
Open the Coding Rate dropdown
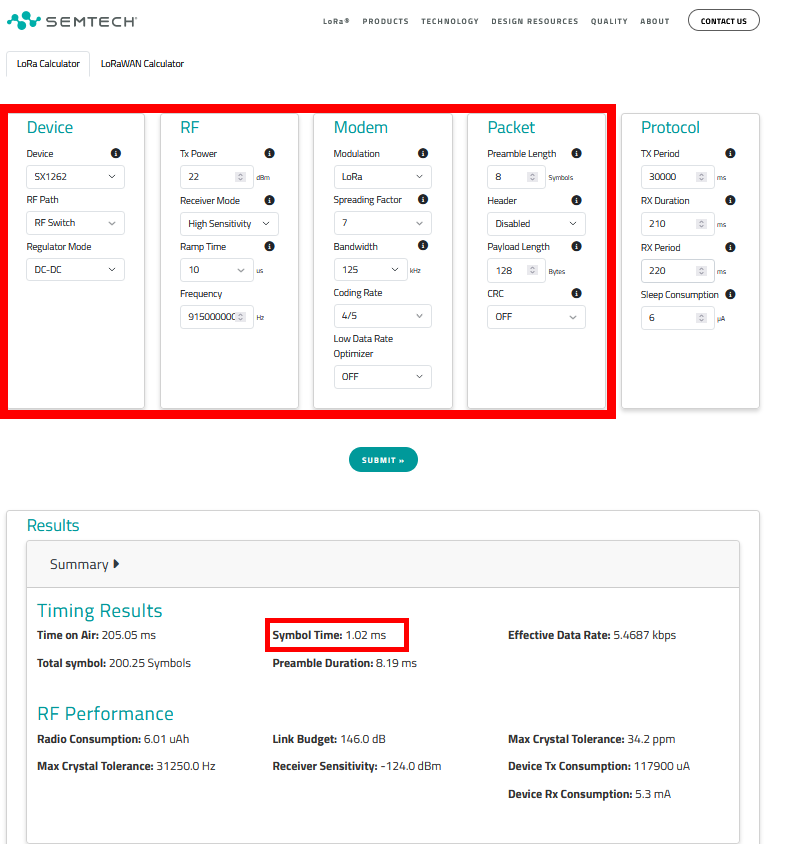pos(382,316)
